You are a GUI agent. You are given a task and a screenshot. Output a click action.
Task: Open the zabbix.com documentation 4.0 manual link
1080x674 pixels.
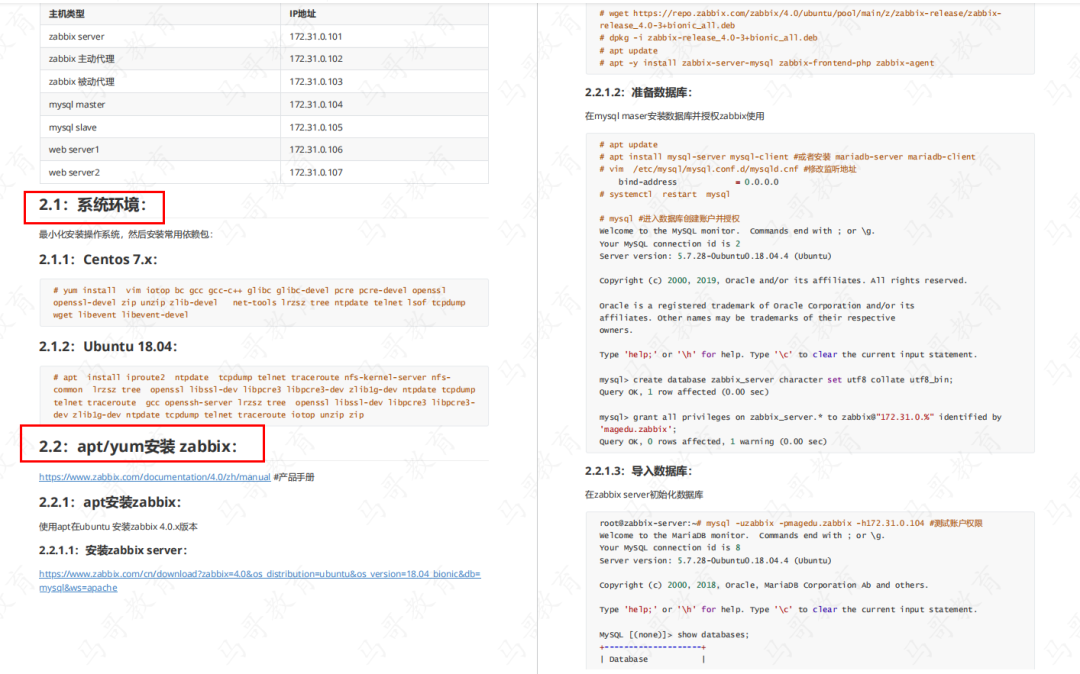point(154,477)
